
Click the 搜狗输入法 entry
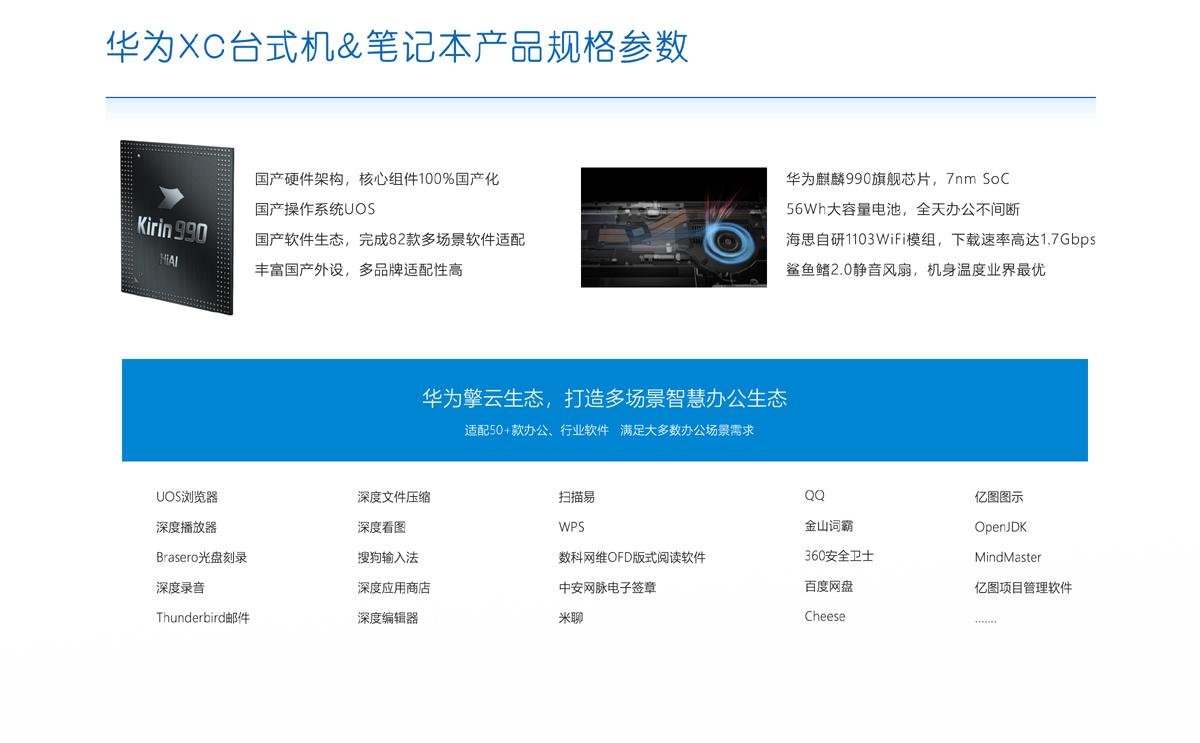[x=388, y=558]
